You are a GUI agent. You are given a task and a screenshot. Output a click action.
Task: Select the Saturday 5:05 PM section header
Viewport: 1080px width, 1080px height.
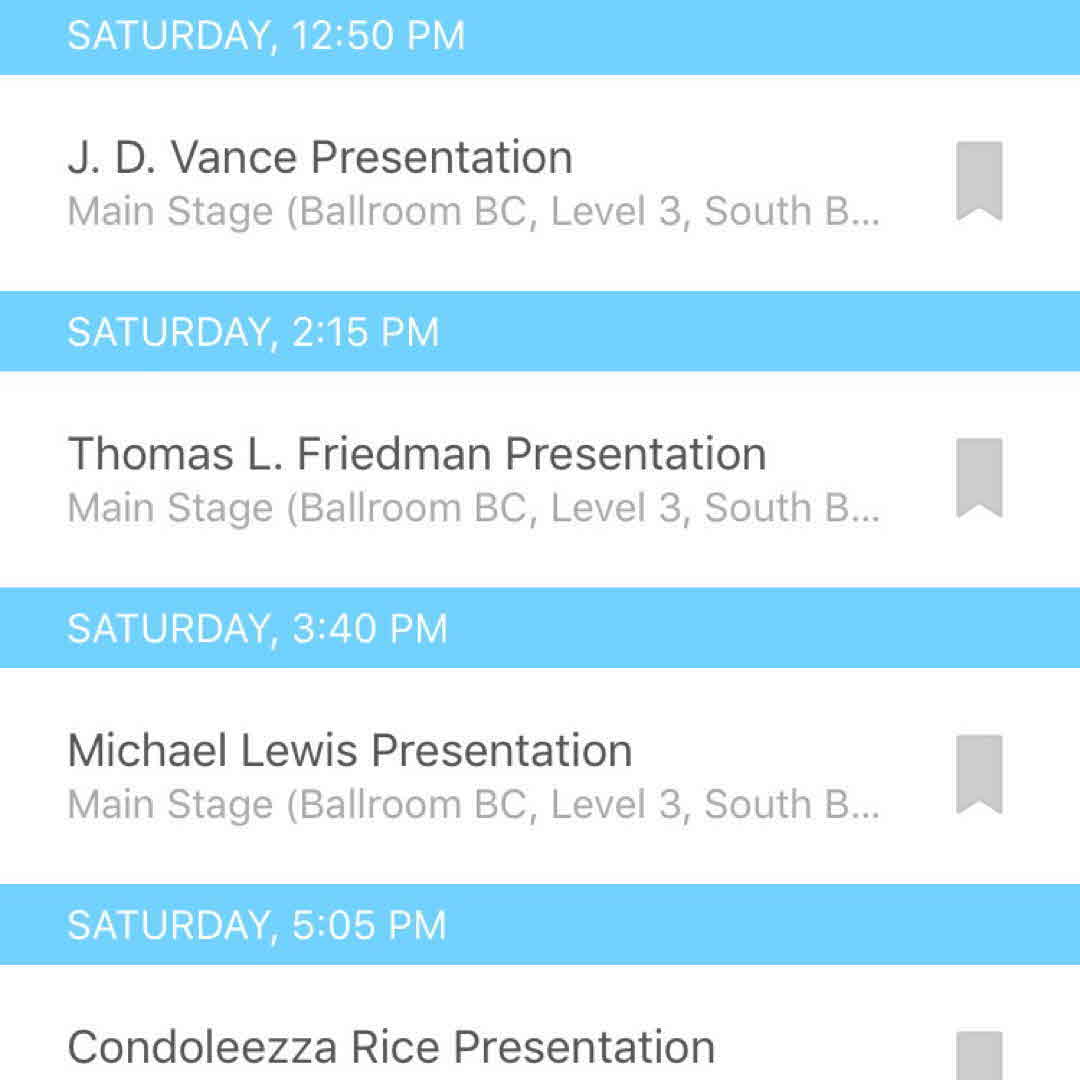(256, 925)
